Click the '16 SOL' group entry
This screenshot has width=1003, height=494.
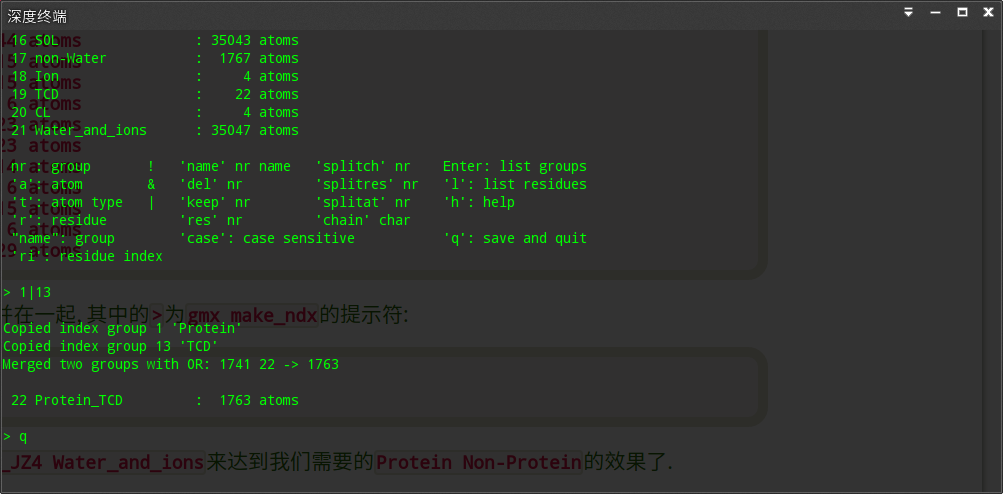coord(154,40)
